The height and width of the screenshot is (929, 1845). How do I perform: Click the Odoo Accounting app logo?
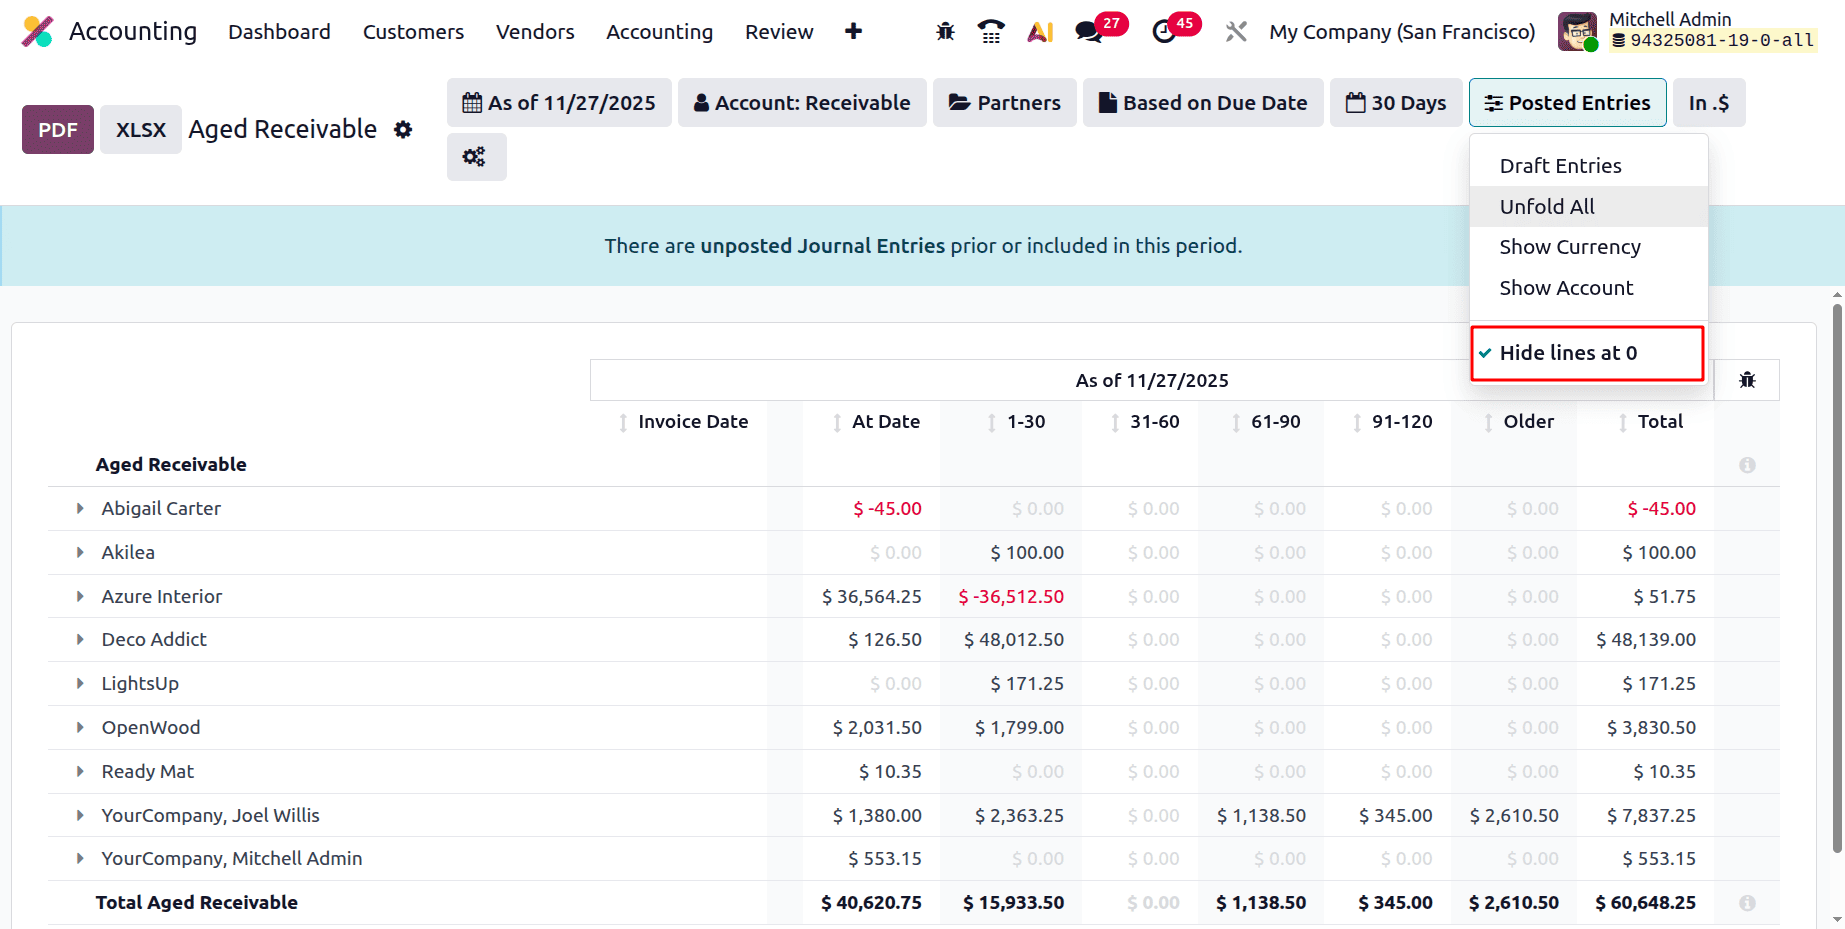point(38,32)
